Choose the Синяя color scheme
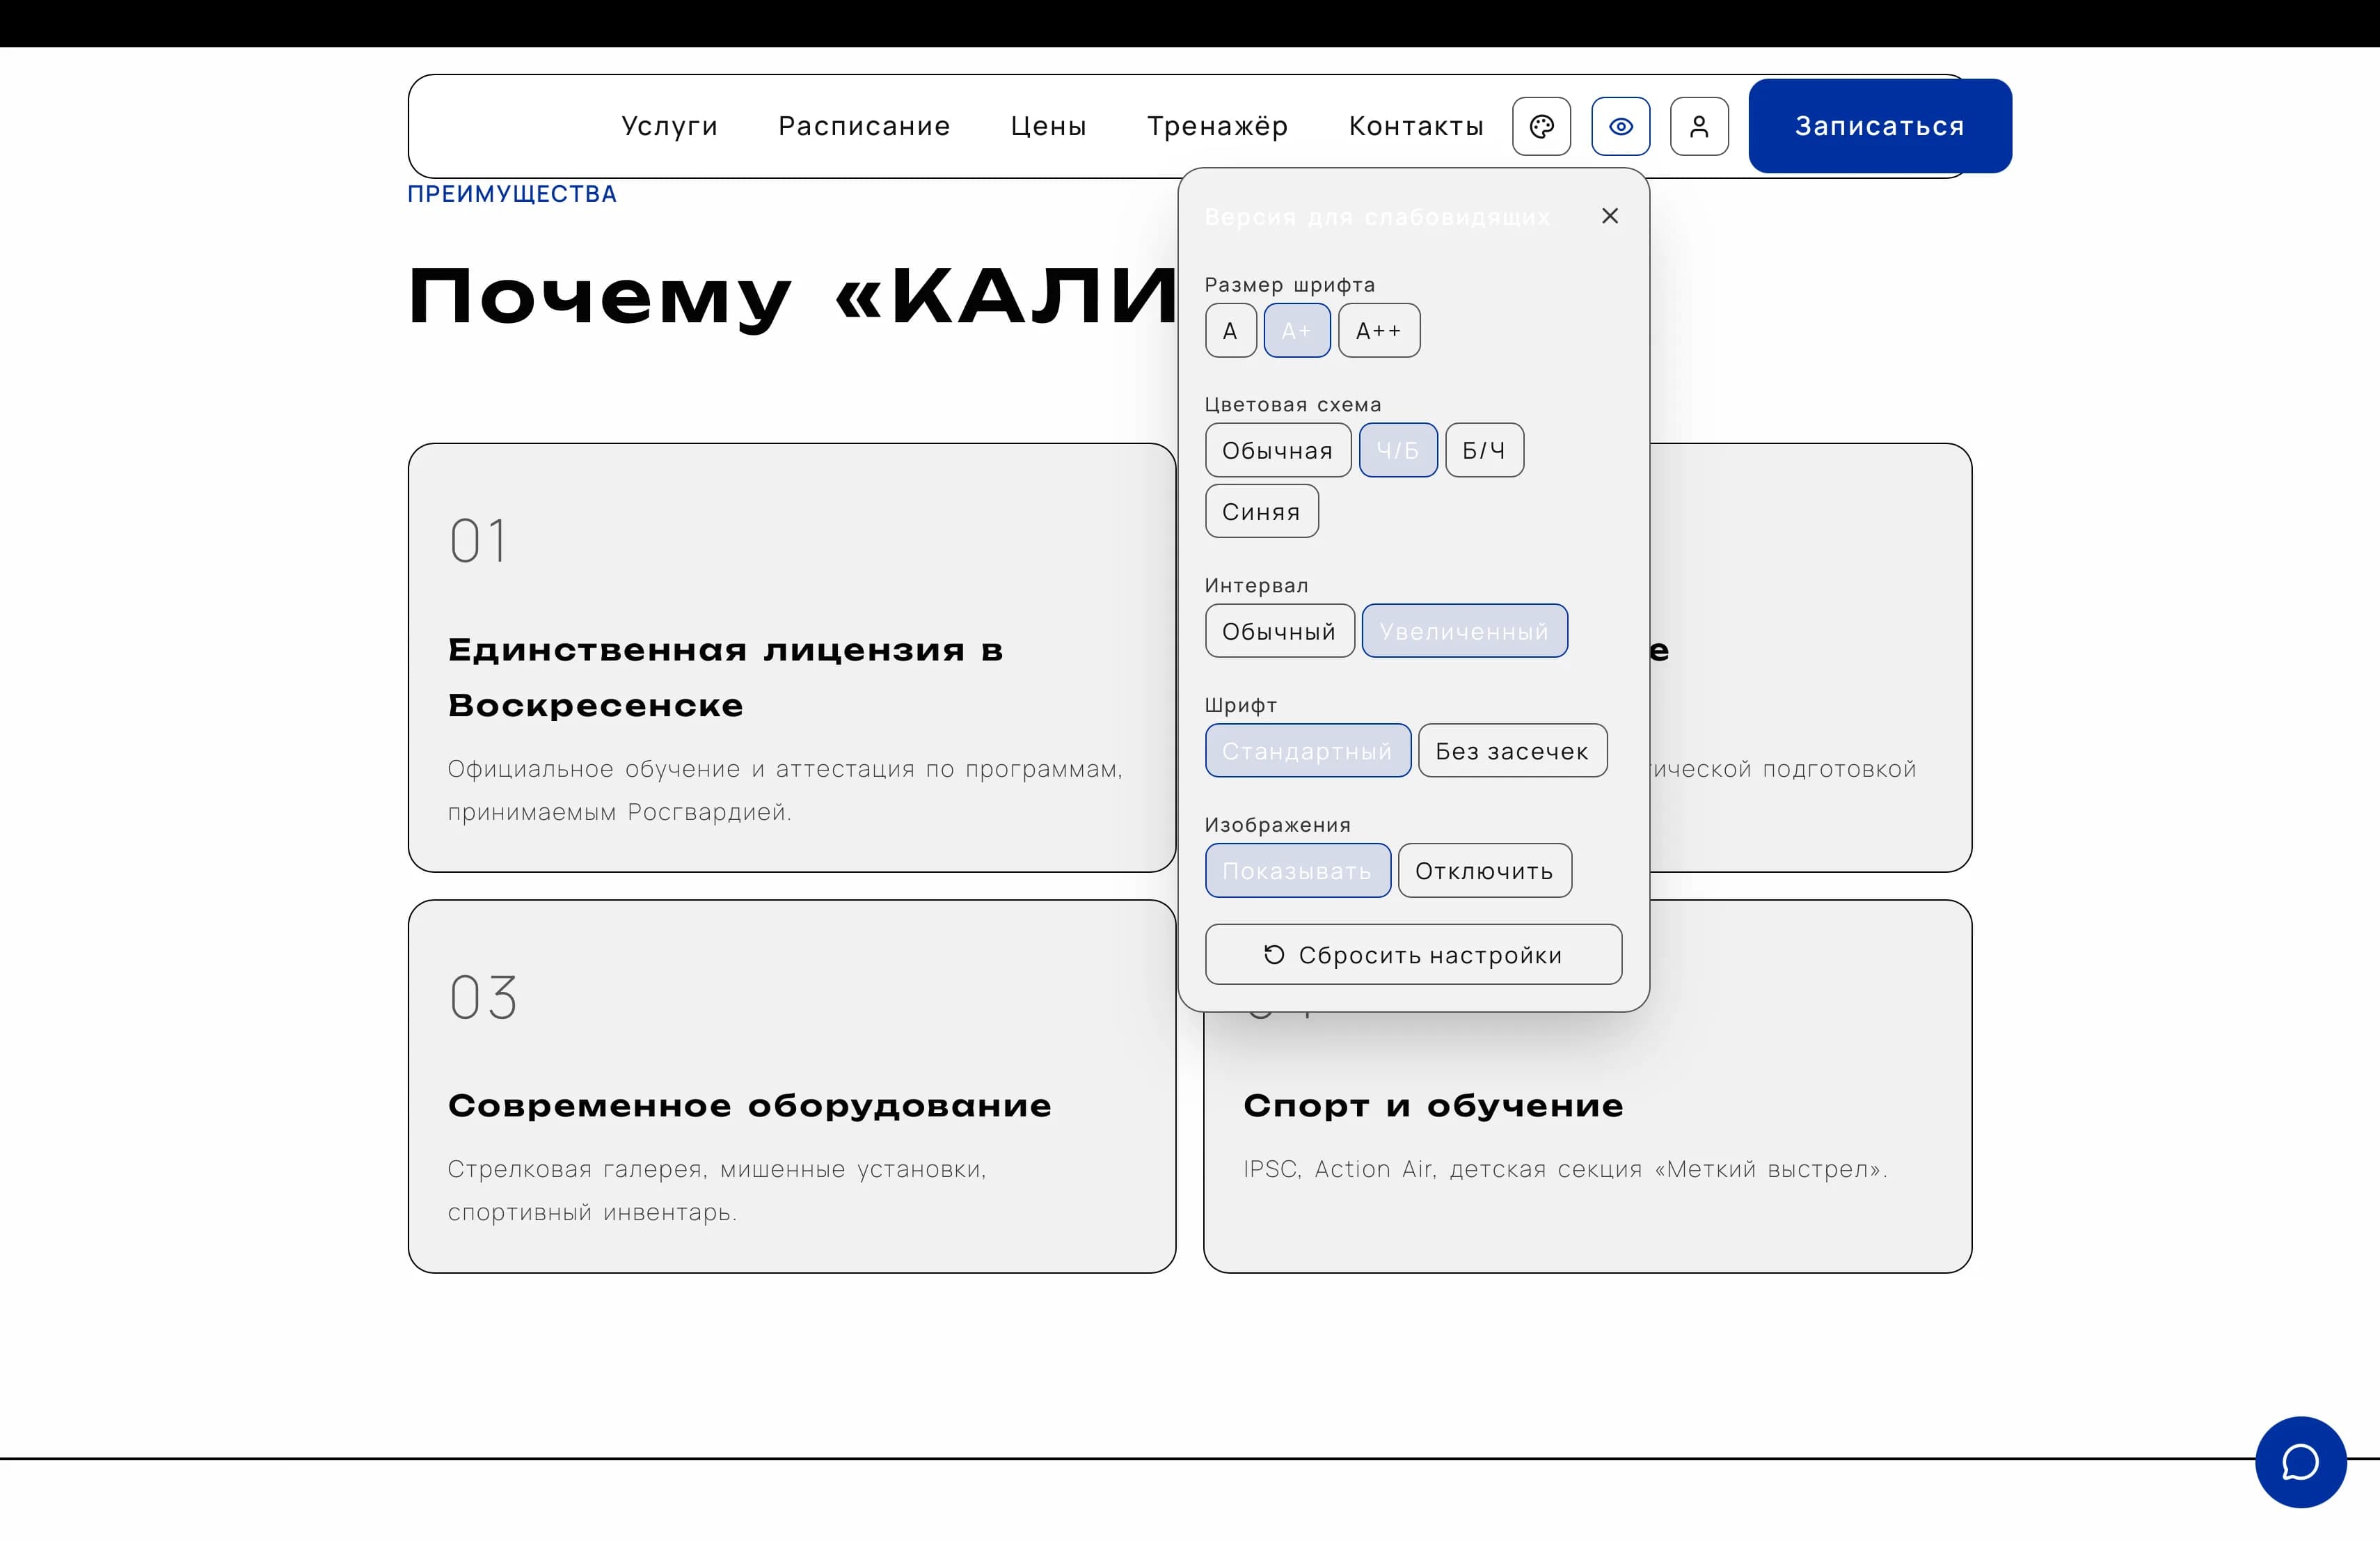The width and height of the screenshot is (2380, 1541). coord(1261,511)
